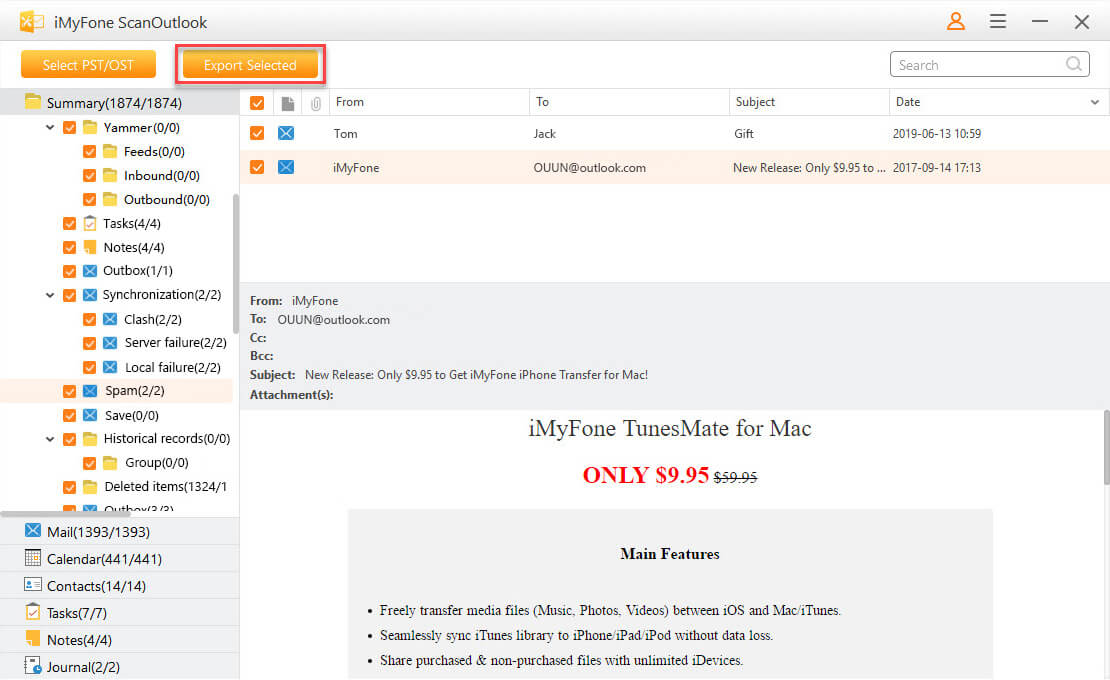Toggle the Spam folder checkbox

[x=70, y=391]
